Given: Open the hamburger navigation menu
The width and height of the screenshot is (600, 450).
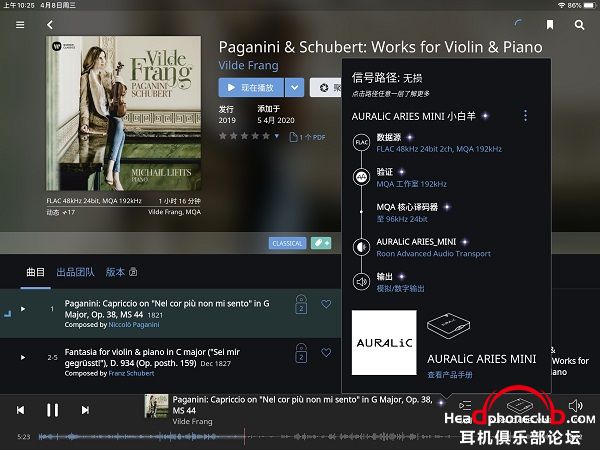Looking at the screenshot, I should point(20,25).
